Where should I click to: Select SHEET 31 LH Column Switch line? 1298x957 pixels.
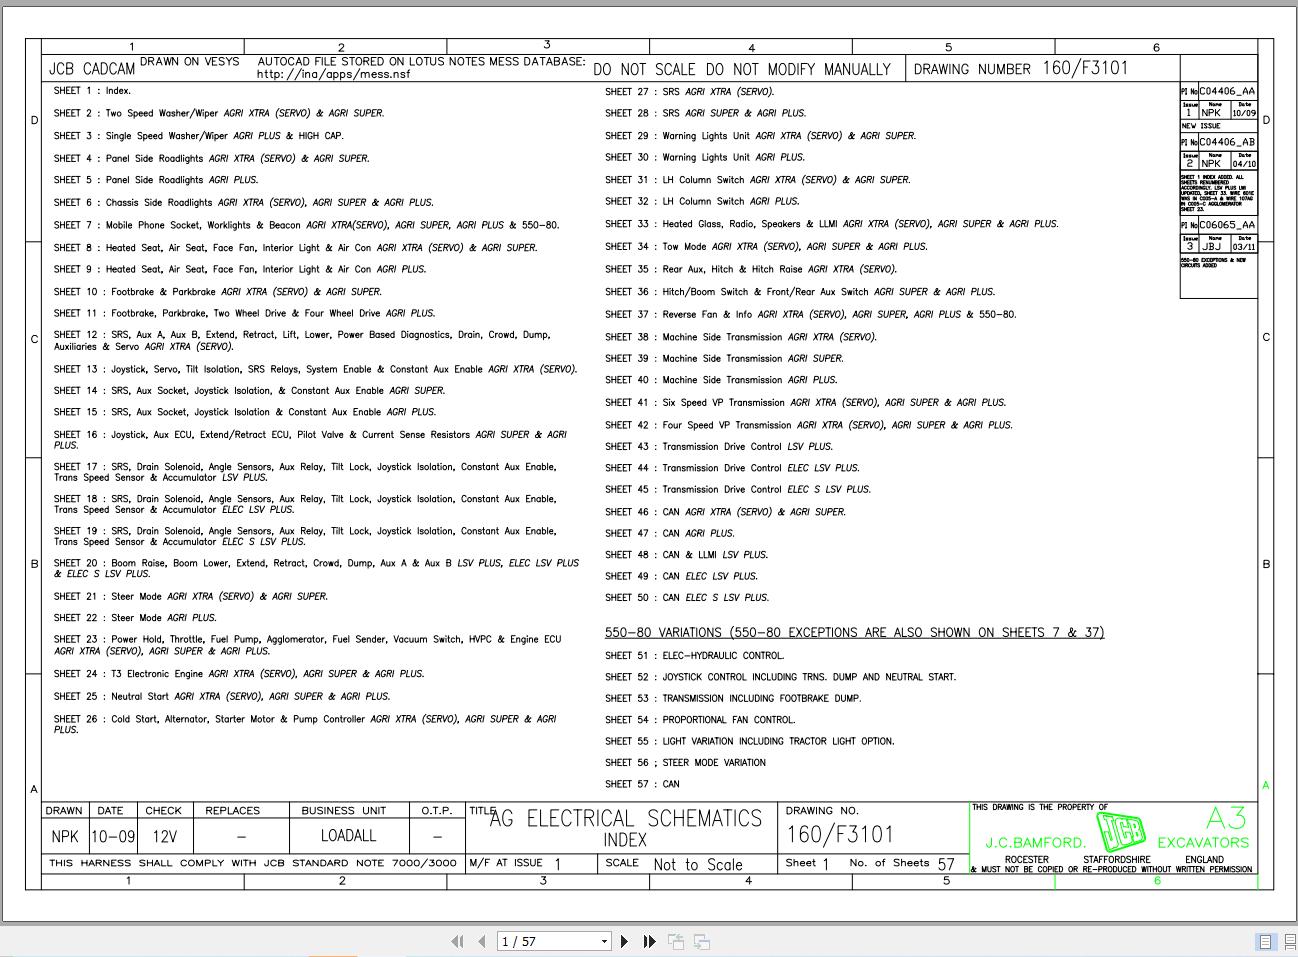point(758,180)
